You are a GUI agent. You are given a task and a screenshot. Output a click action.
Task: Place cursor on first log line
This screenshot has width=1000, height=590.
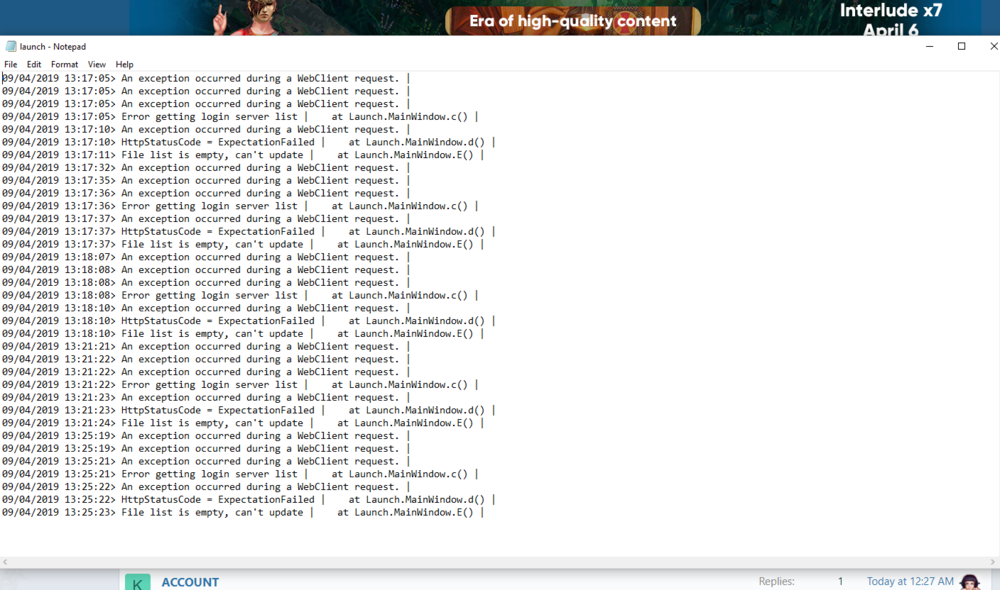coord(200,78)
